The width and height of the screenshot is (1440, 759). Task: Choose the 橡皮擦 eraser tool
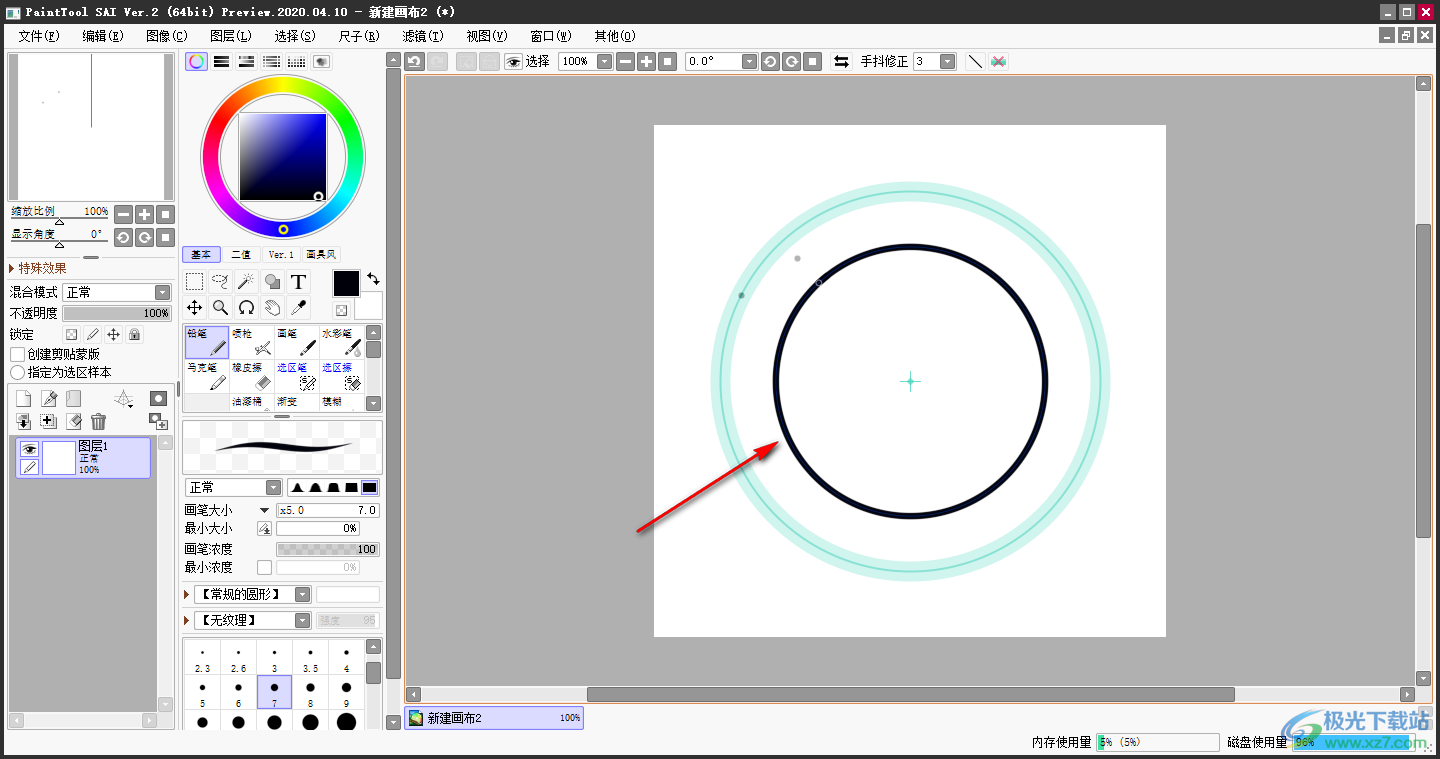(x=252, y=376)
